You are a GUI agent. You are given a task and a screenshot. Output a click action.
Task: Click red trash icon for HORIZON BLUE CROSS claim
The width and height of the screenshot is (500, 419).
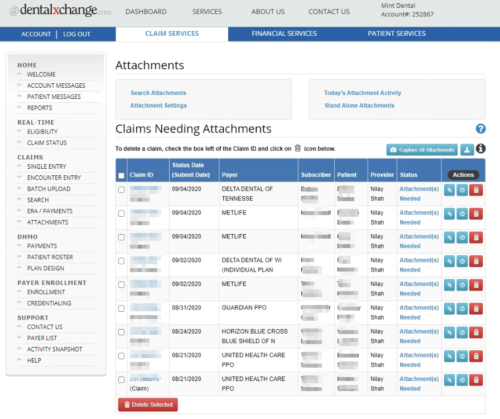[x=476, y=333]
